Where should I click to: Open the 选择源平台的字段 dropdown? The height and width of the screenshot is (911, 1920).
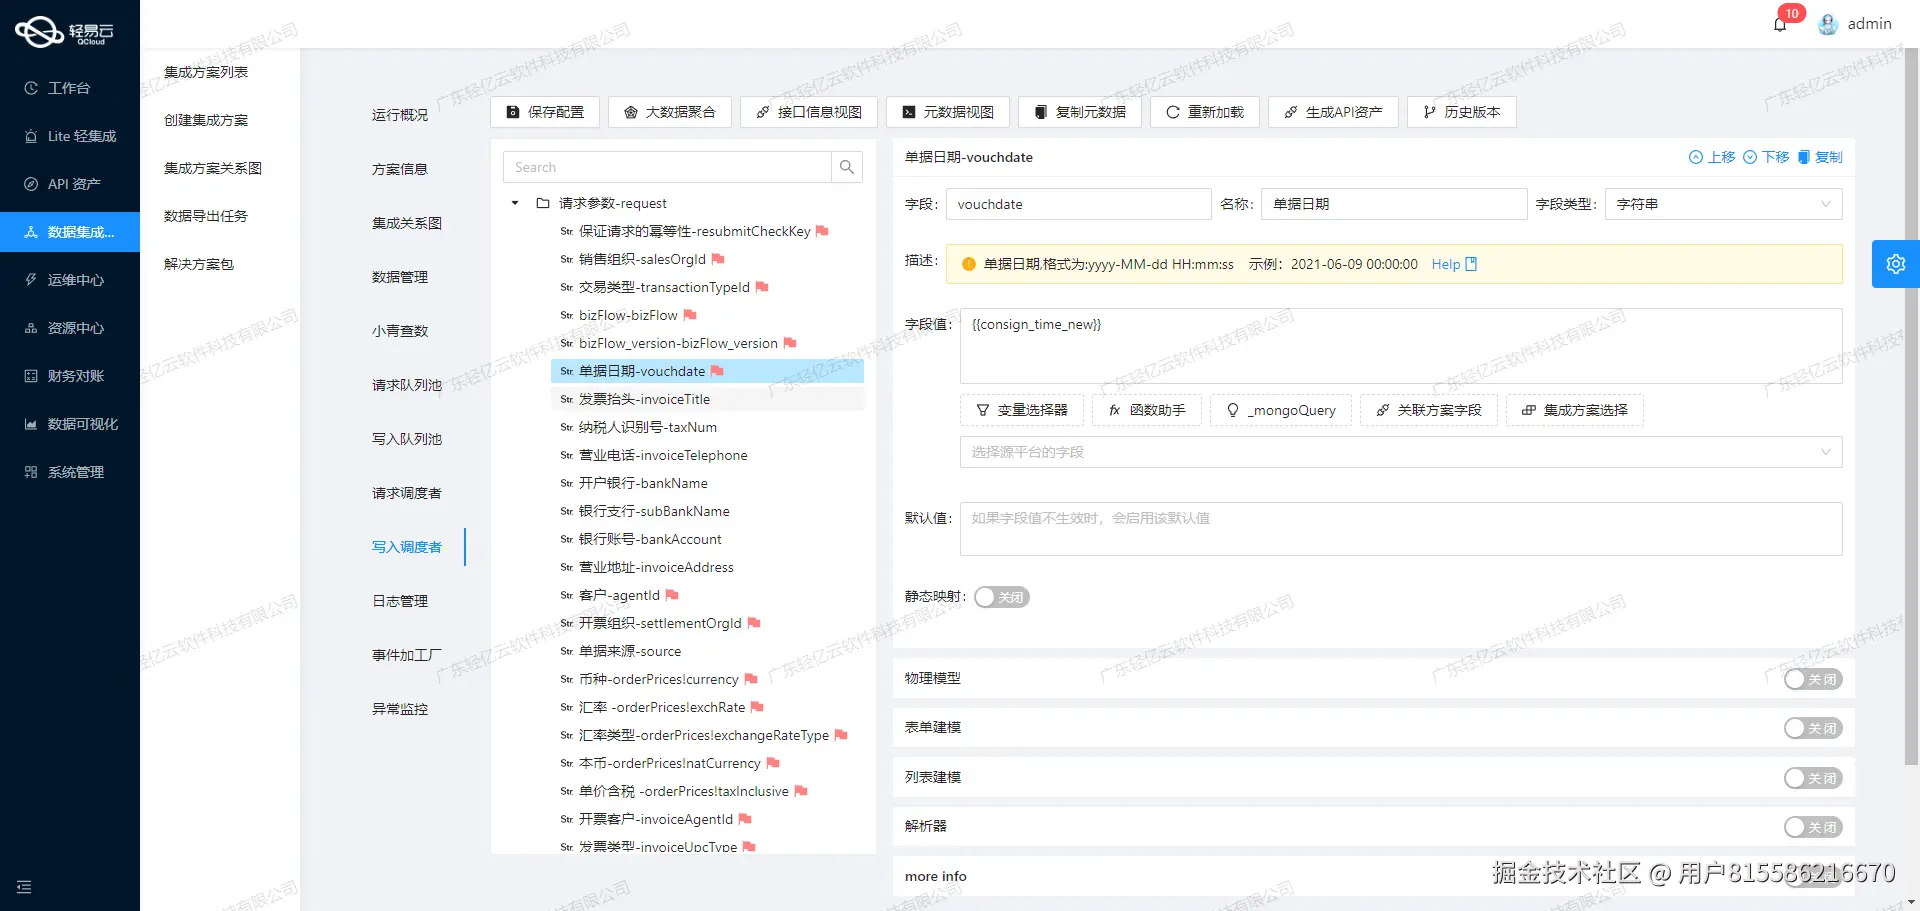[1399, 452]
